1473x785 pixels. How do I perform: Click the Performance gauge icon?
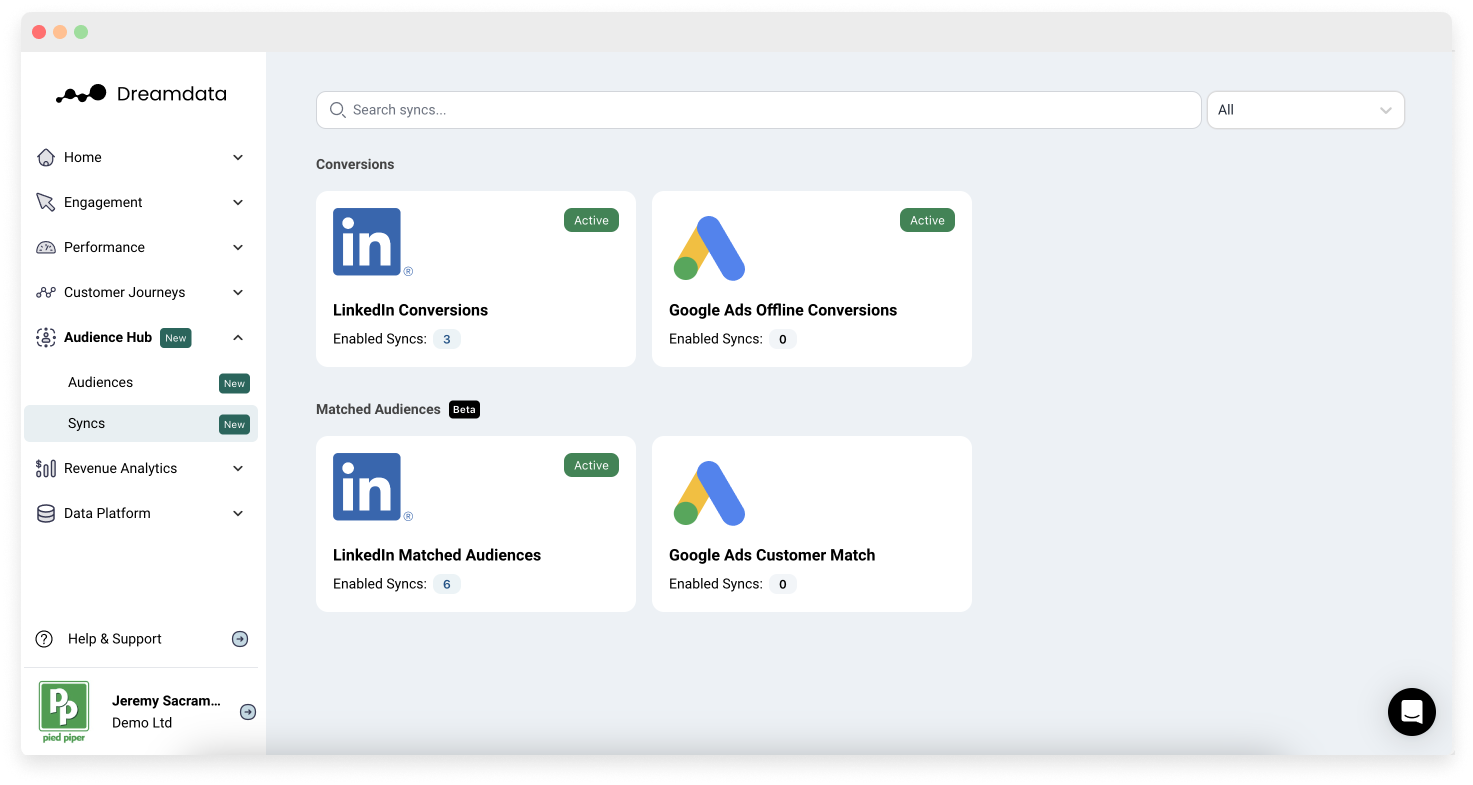45,247
